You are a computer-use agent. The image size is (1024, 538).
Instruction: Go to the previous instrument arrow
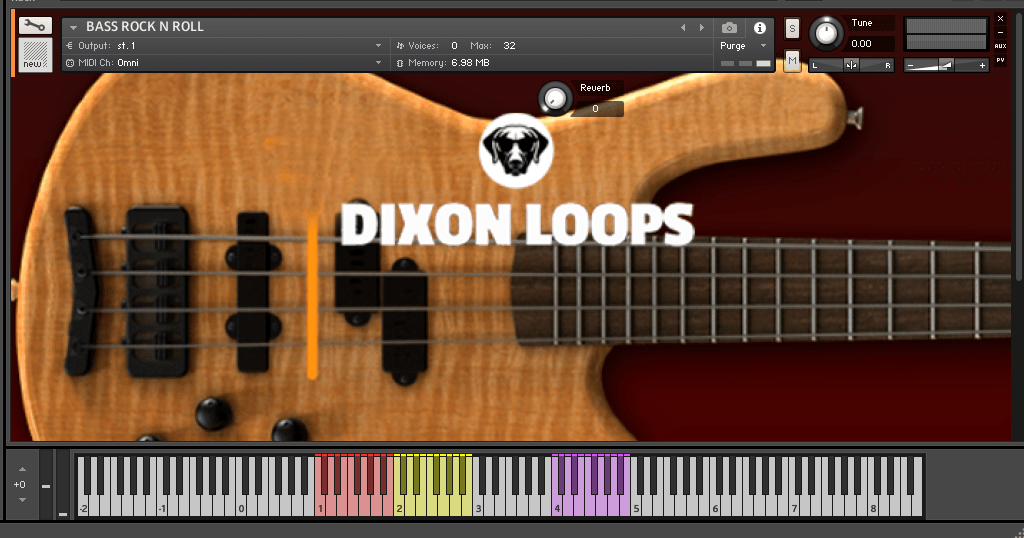pos(683,28)
